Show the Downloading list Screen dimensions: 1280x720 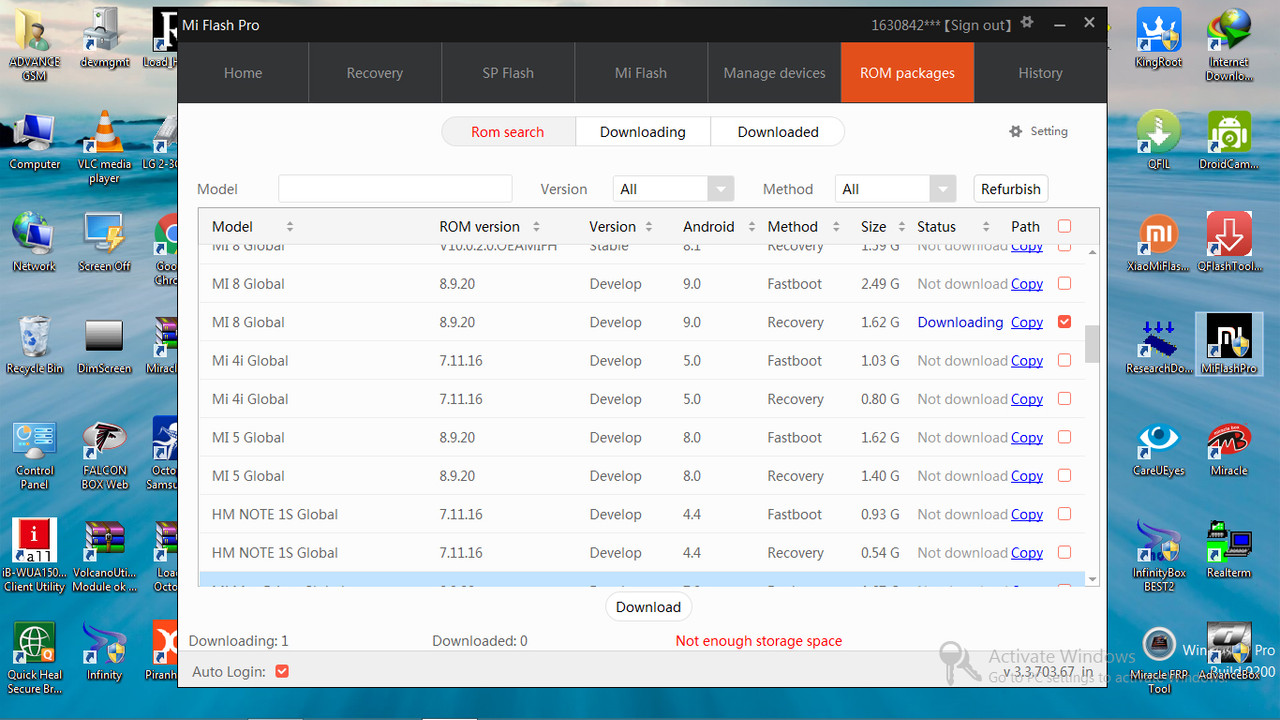[643, 132]
